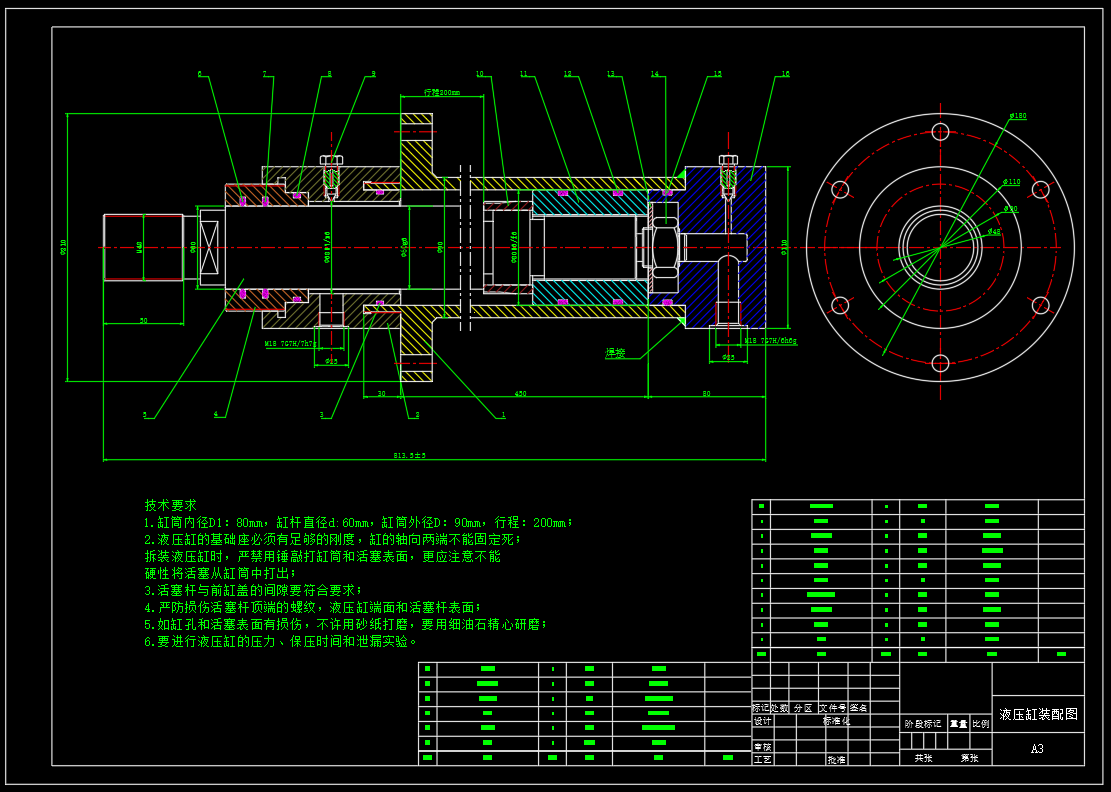Image resolution: width=1111 pixels, height=792 pixels.
Task: Select the M18 7G7H/7h7g thread callout
Action: point(291,343)
